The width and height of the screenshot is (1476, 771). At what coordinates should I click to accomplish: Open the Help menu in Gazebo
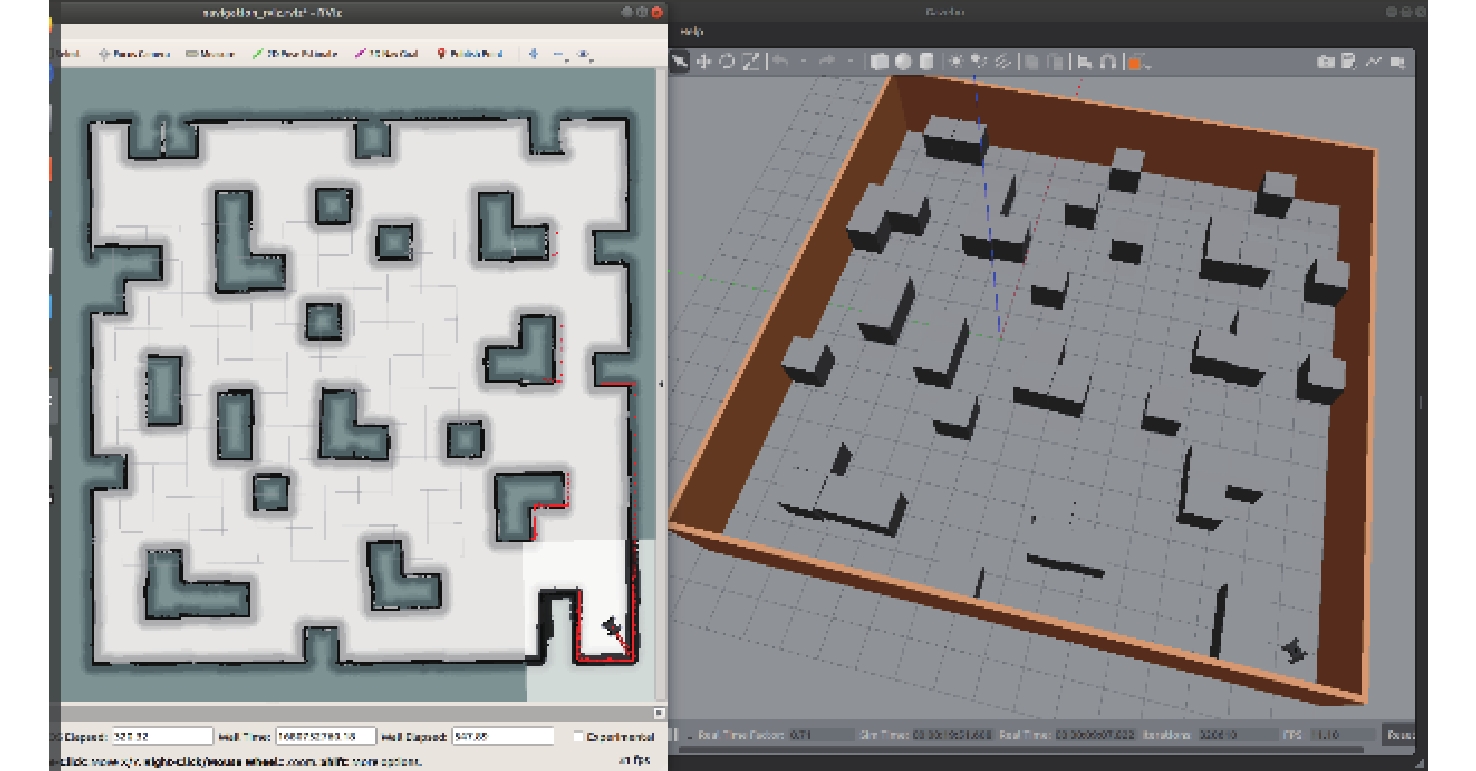(x=692, y=32)
